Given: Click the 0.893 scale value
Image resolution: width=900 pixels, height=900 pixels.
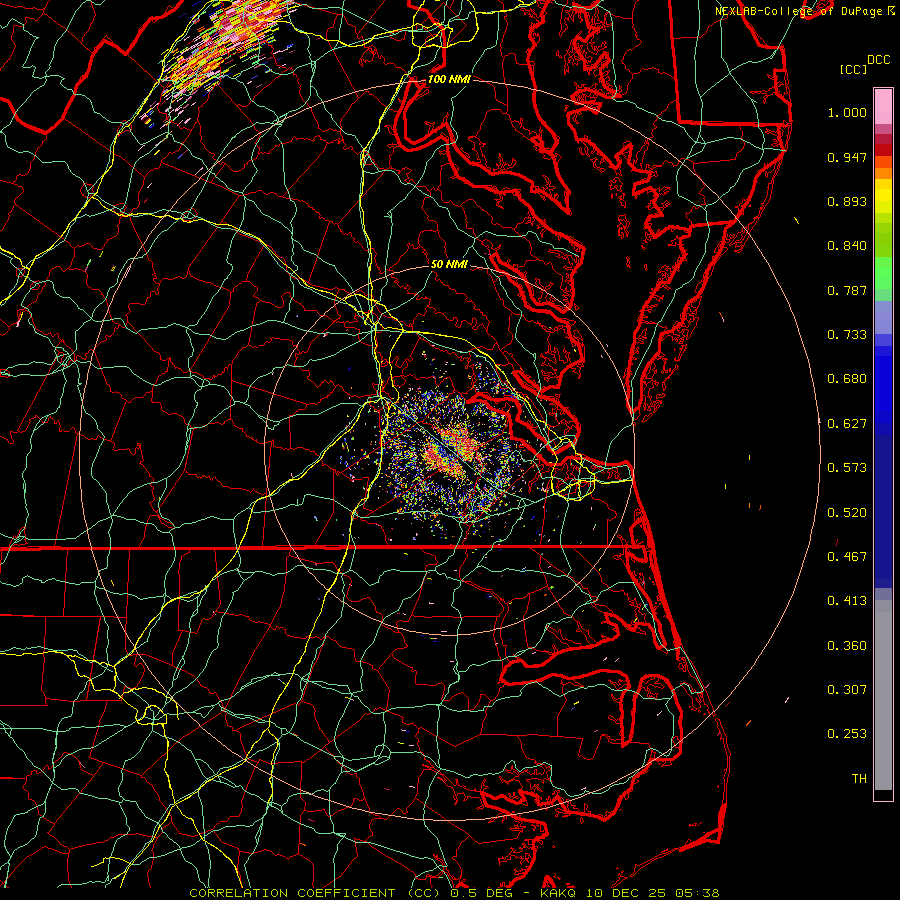Looking at the screenshot, I should point(847,201).
